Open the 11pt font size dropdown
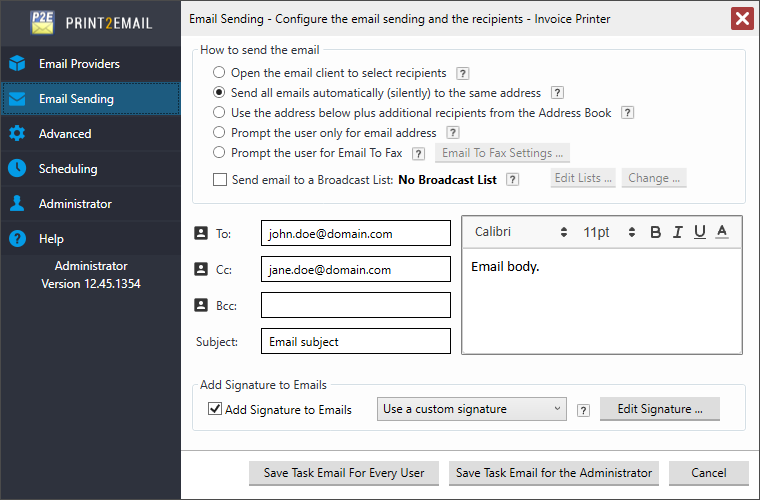 coord(610,232)
